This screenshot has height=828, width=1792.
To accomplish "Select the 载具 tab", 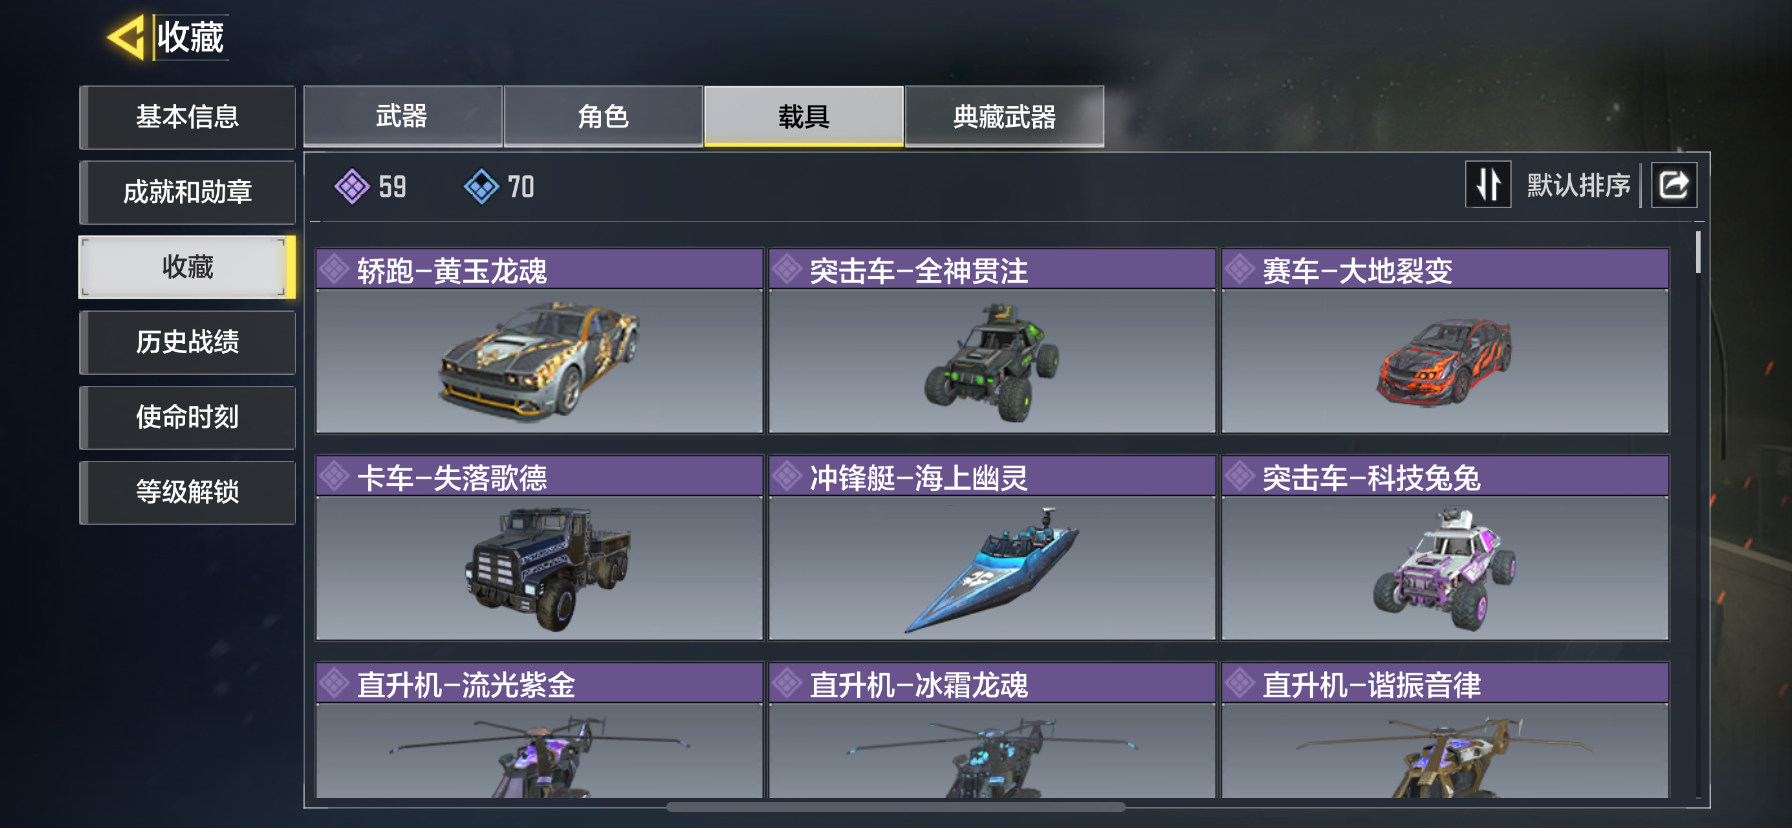I will point(804,116).
